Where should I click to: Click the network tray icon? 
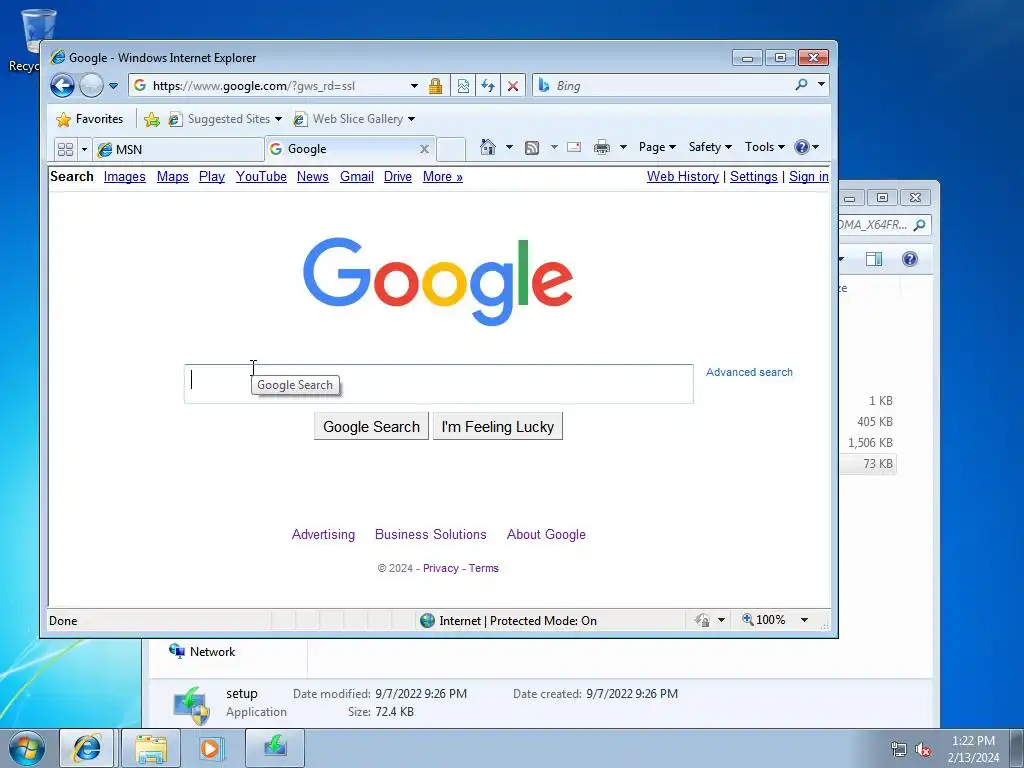[x=899, y=750]
